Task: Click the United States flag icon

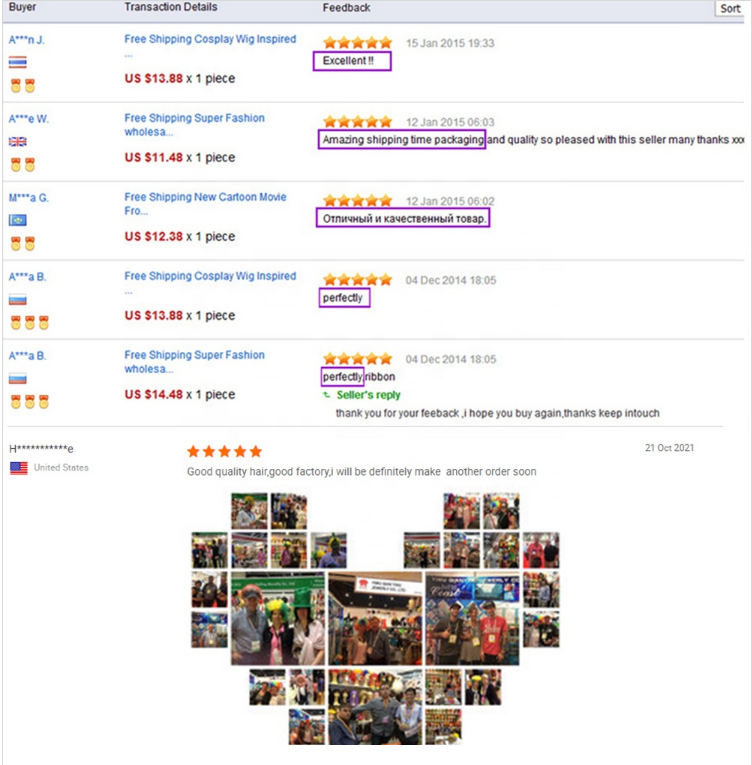Action: click(19, 468)
